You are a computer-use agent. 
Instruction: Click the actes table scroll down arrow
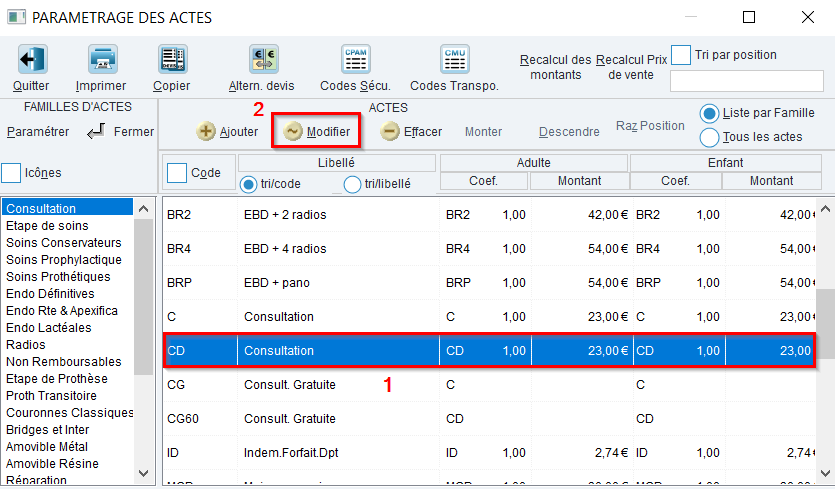[825, 473]
